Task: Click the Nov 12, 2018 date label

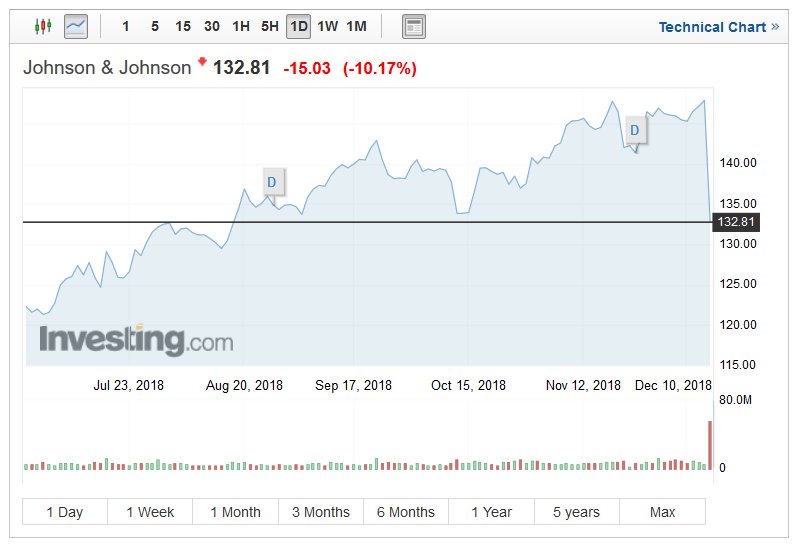Action: coord(583,385)
